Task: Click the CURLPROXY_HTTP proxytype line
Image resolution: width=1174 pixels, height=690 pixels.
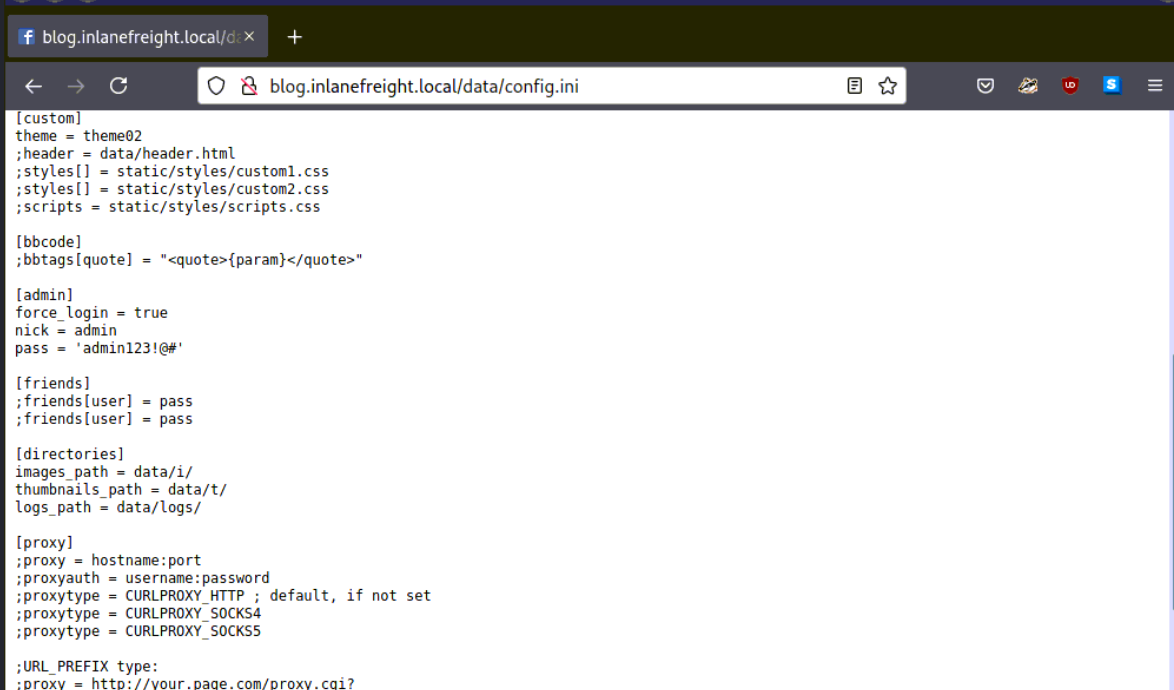Action: (x=223, y=596)
